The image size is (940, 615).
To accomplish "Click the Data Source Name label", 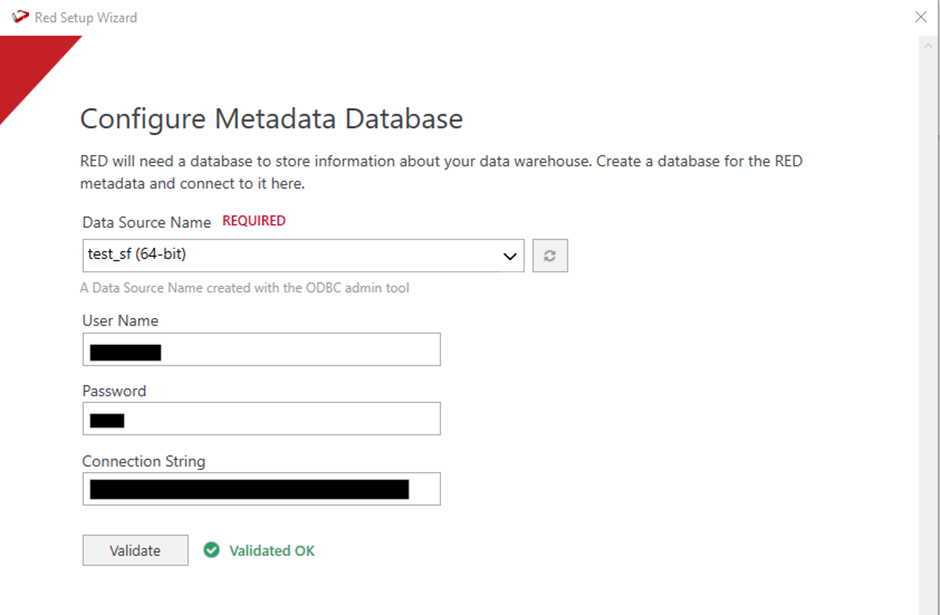I will point(146,222).
